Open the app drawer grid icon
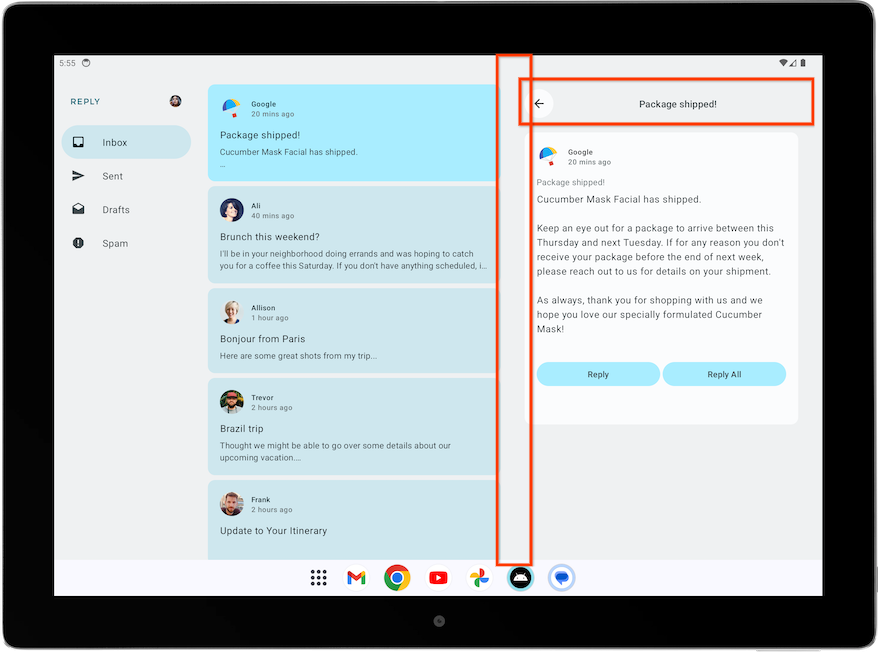The width and height of the screenshot is (878, 652). click(x=319, y=577)
